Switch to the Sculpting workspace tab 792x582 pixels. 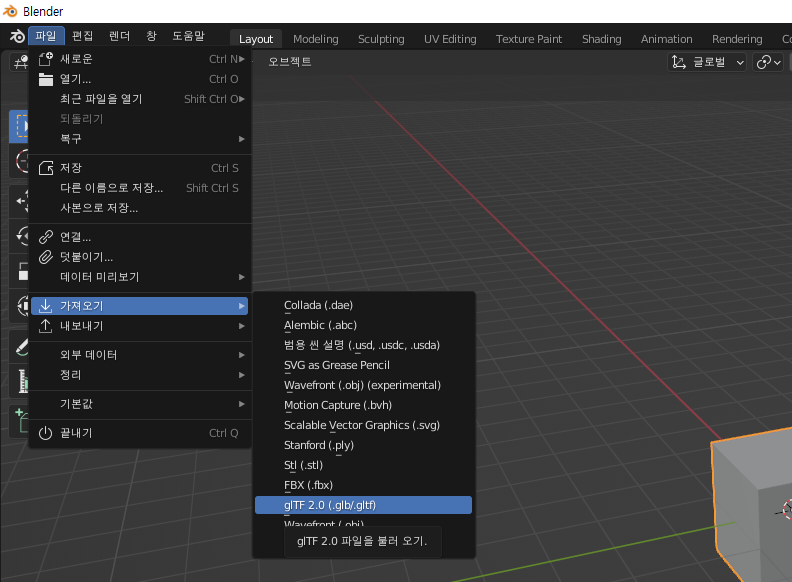click(381, 39)
